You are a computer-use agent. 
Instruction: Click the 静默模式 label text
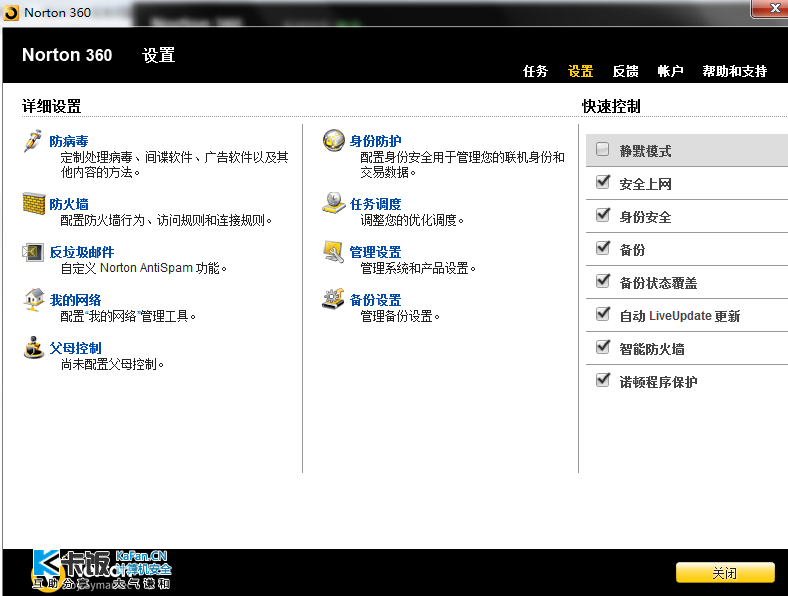pos(645,151)
